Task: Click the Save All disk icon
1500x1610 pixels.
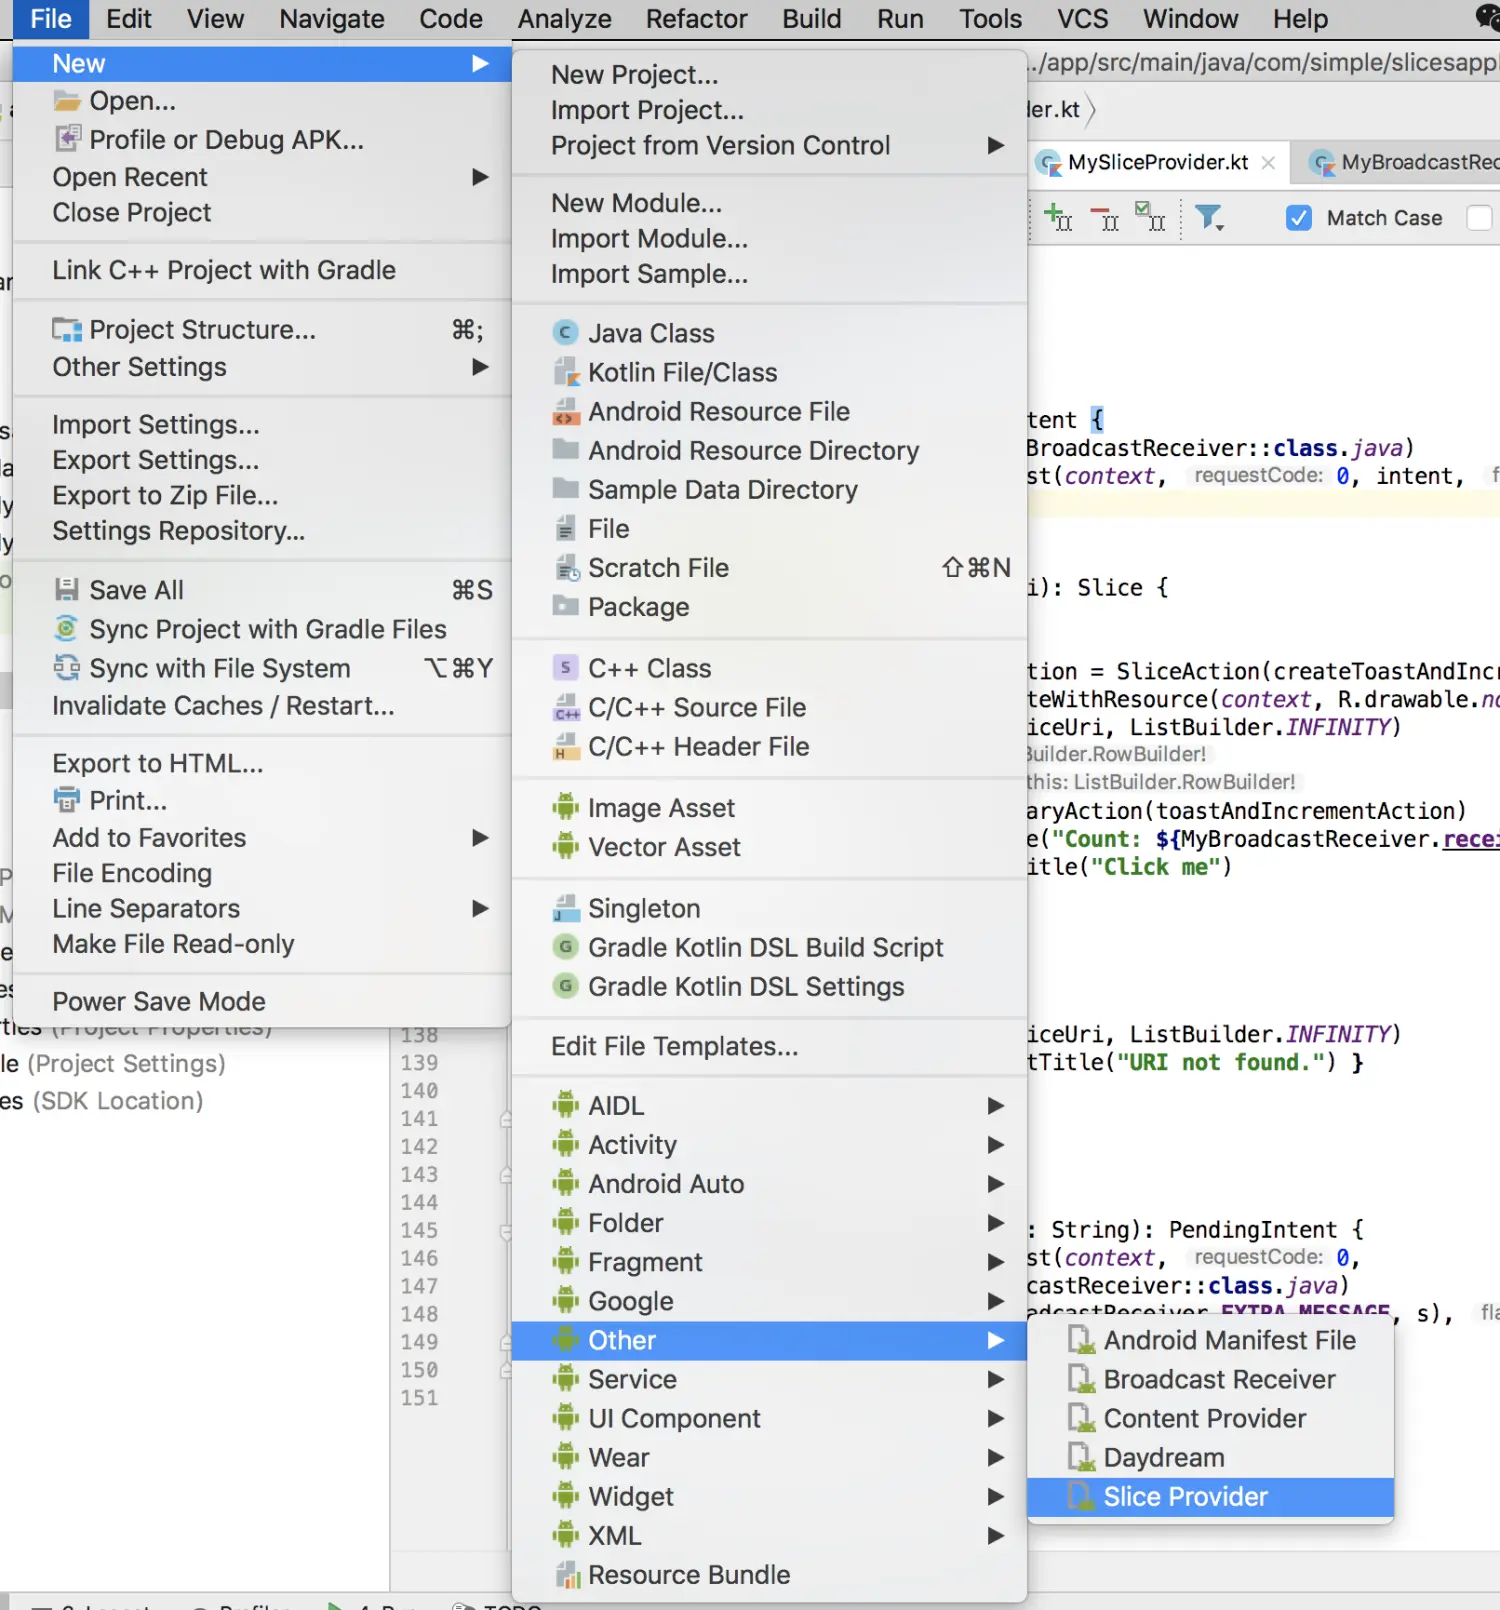Action: [66, 590]
